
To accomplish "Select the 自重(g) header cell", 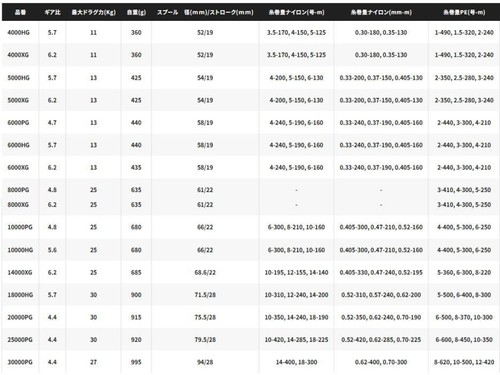I will coord(136,12).
